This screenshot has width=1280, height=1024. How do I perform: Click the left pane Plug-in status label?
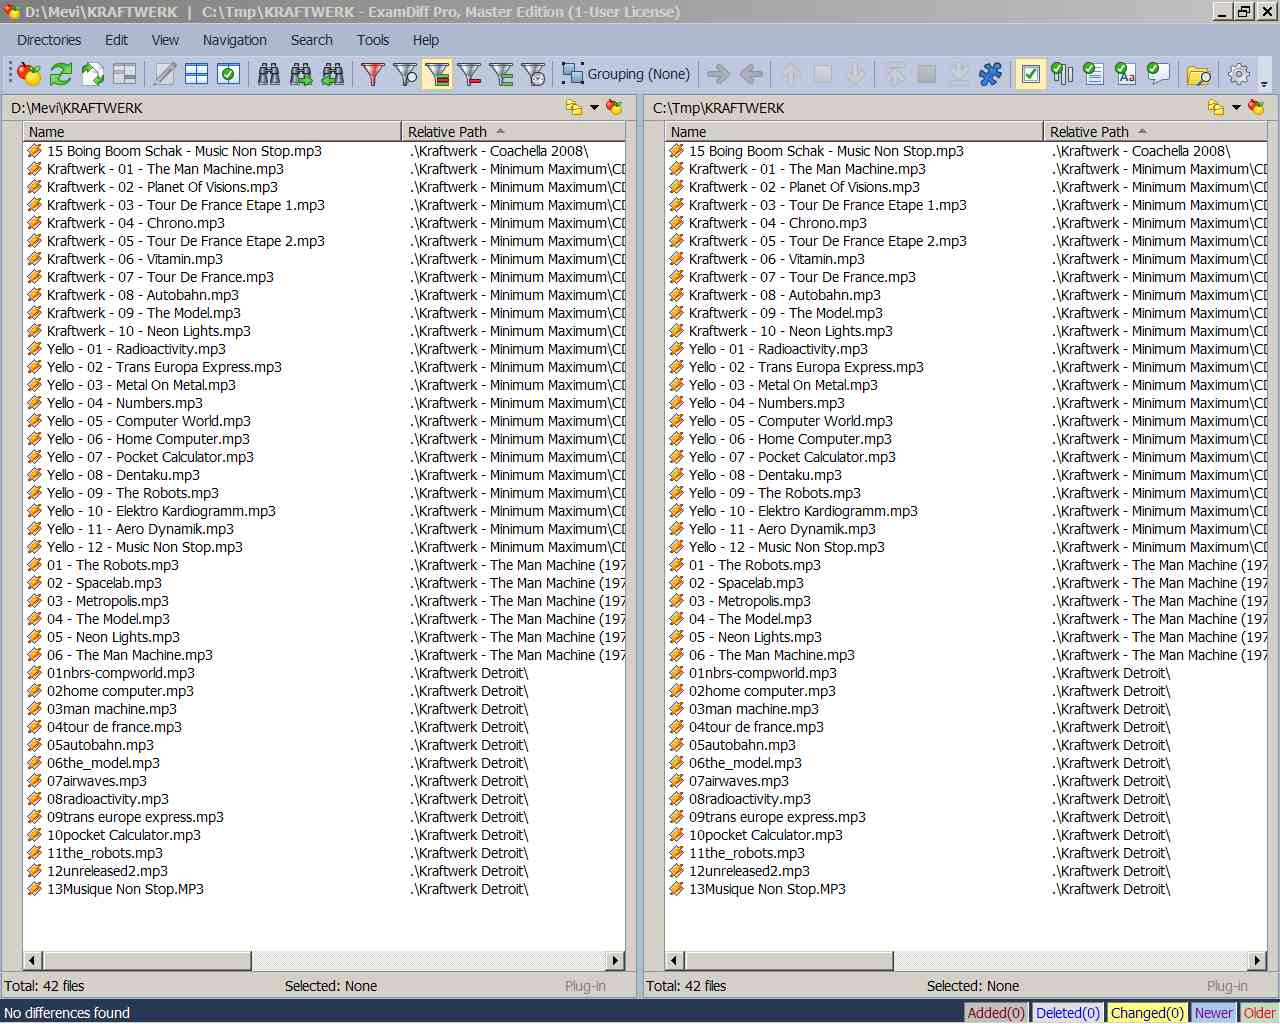(x=585, y=986)
